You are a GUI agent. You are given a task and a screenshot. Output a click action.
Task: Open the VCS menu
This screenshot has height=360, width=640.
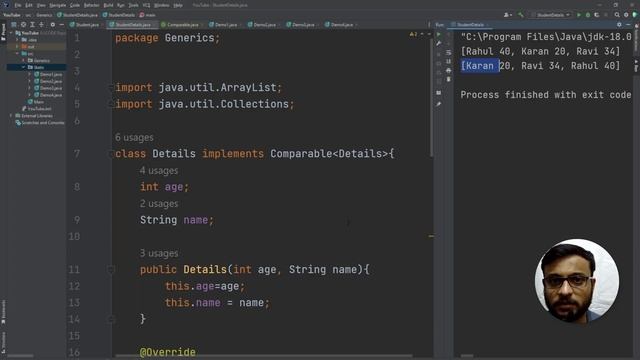pyautogui.click(x=147, y=5)
